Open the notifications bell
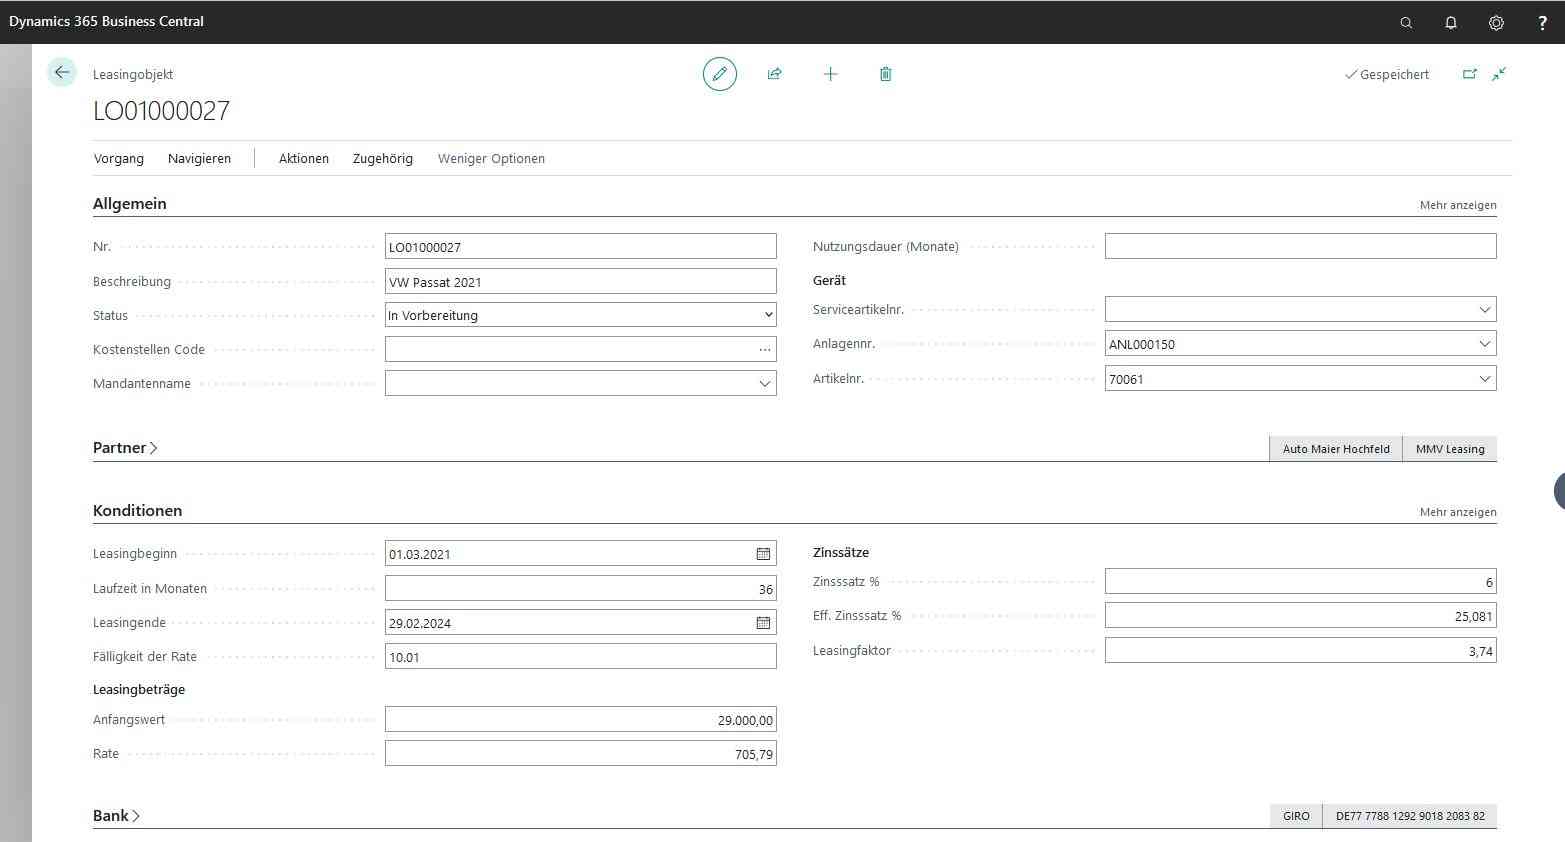This screenshot has height=842, width=1565. click(1451, 22)
